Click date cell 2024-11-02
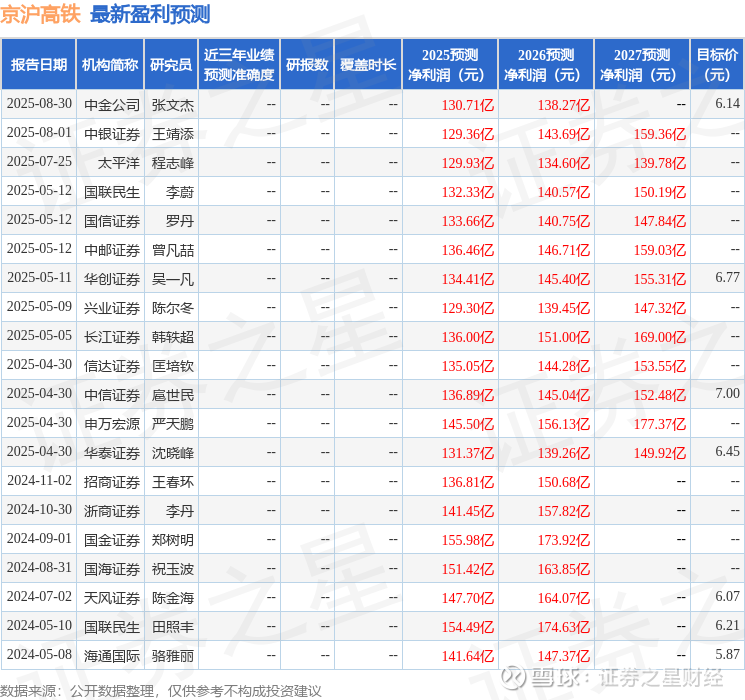The height and width of the screenshot is (700, 745). [39, 480]
